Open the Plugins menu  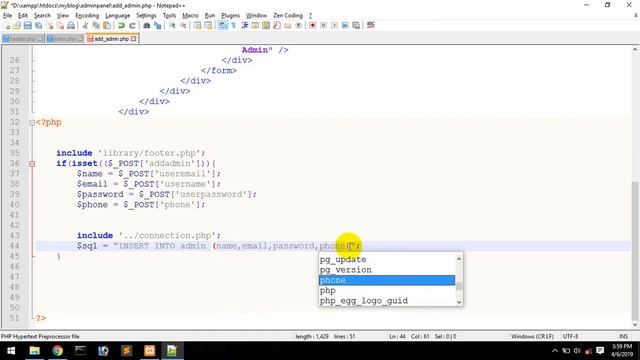[230, 16]
